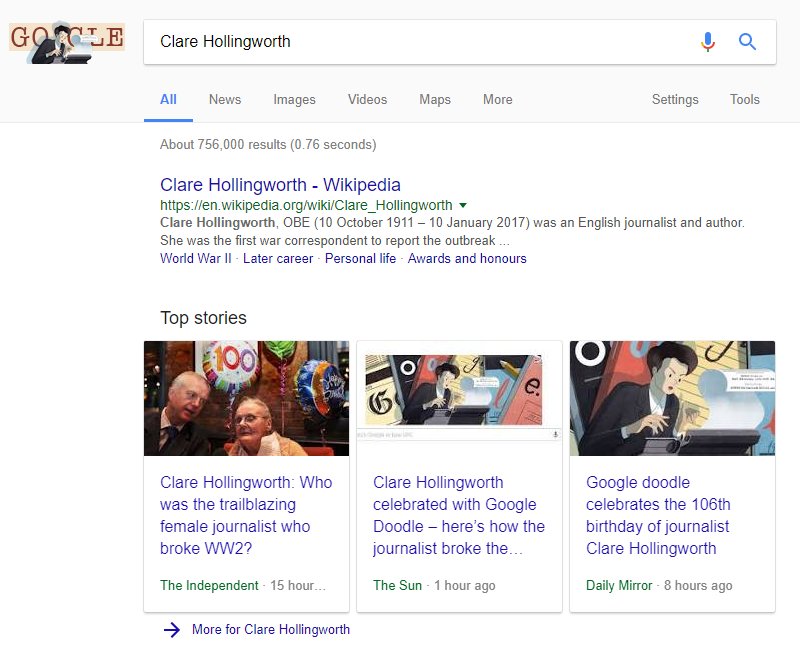Screen dimensions: 800x655
Task: Click the 'About 756,000 results' stats text
Action: click(268, 145)
